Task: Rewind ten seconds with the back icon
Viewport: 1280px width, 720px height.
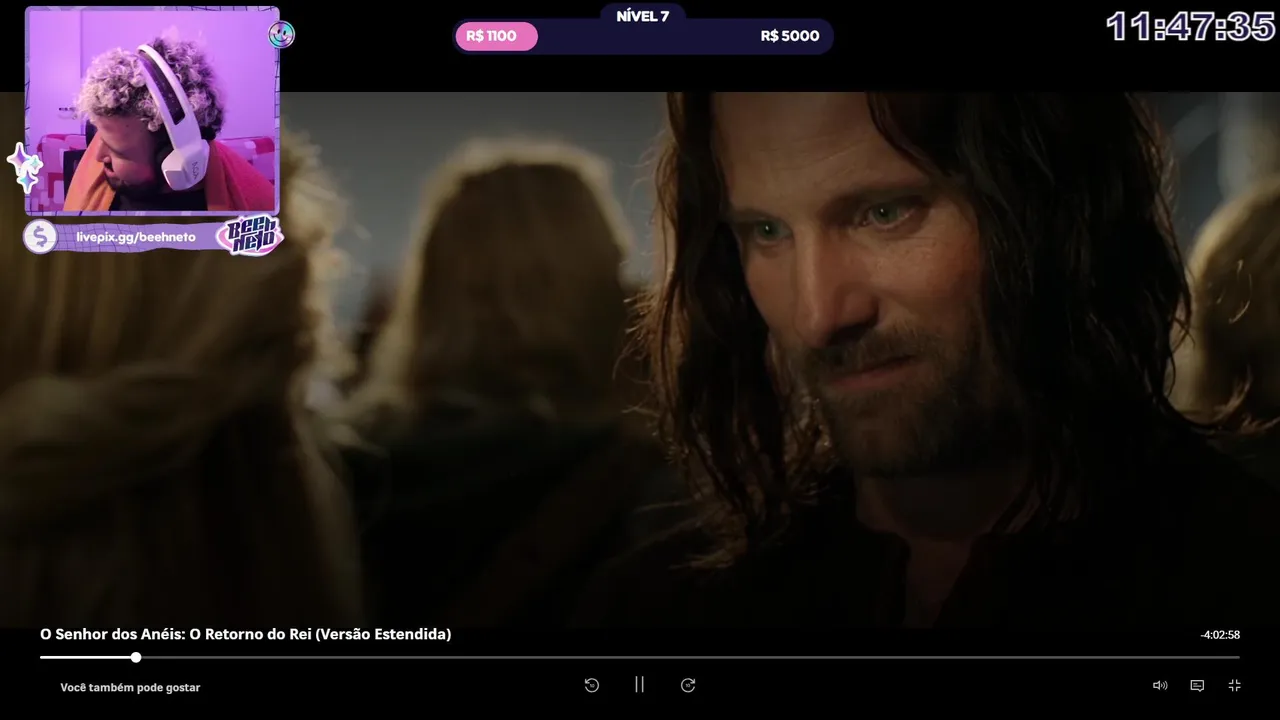Action: (x=591, y=685)
